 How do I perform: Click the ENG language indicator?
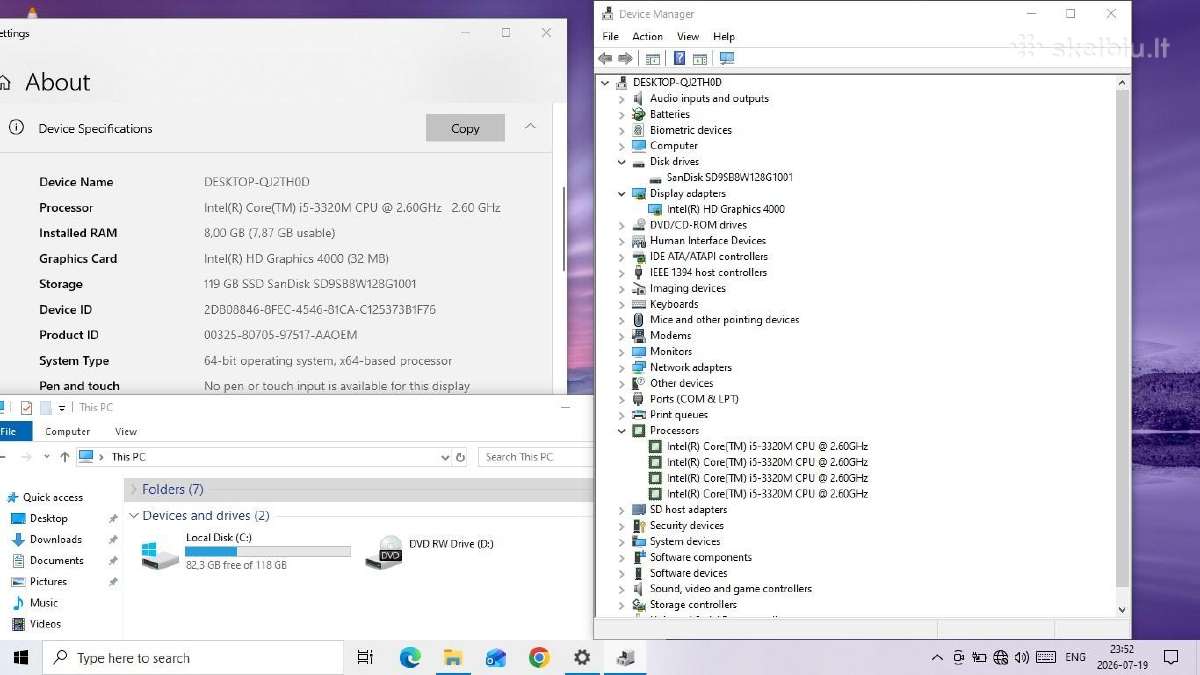click(1075, 657)
